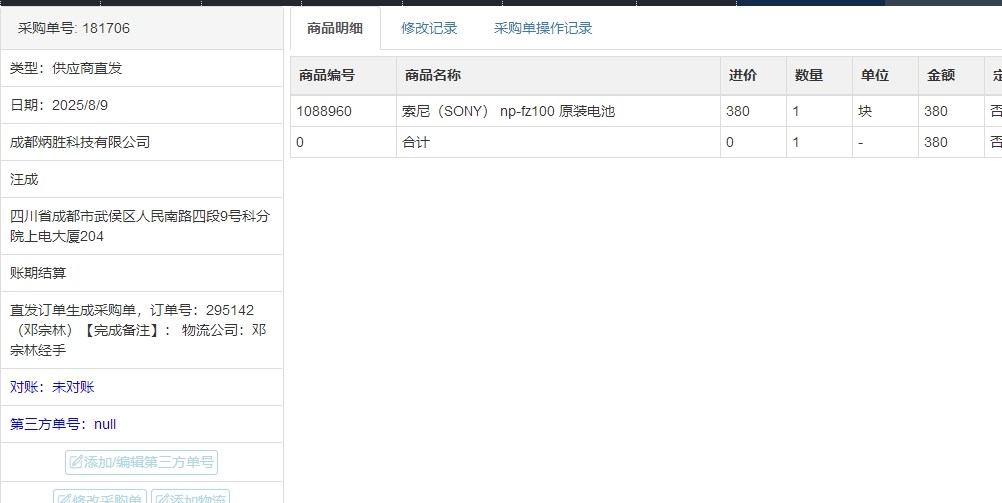Click product number 1088960 cell

pyautogui.click(x=343, y=111)
